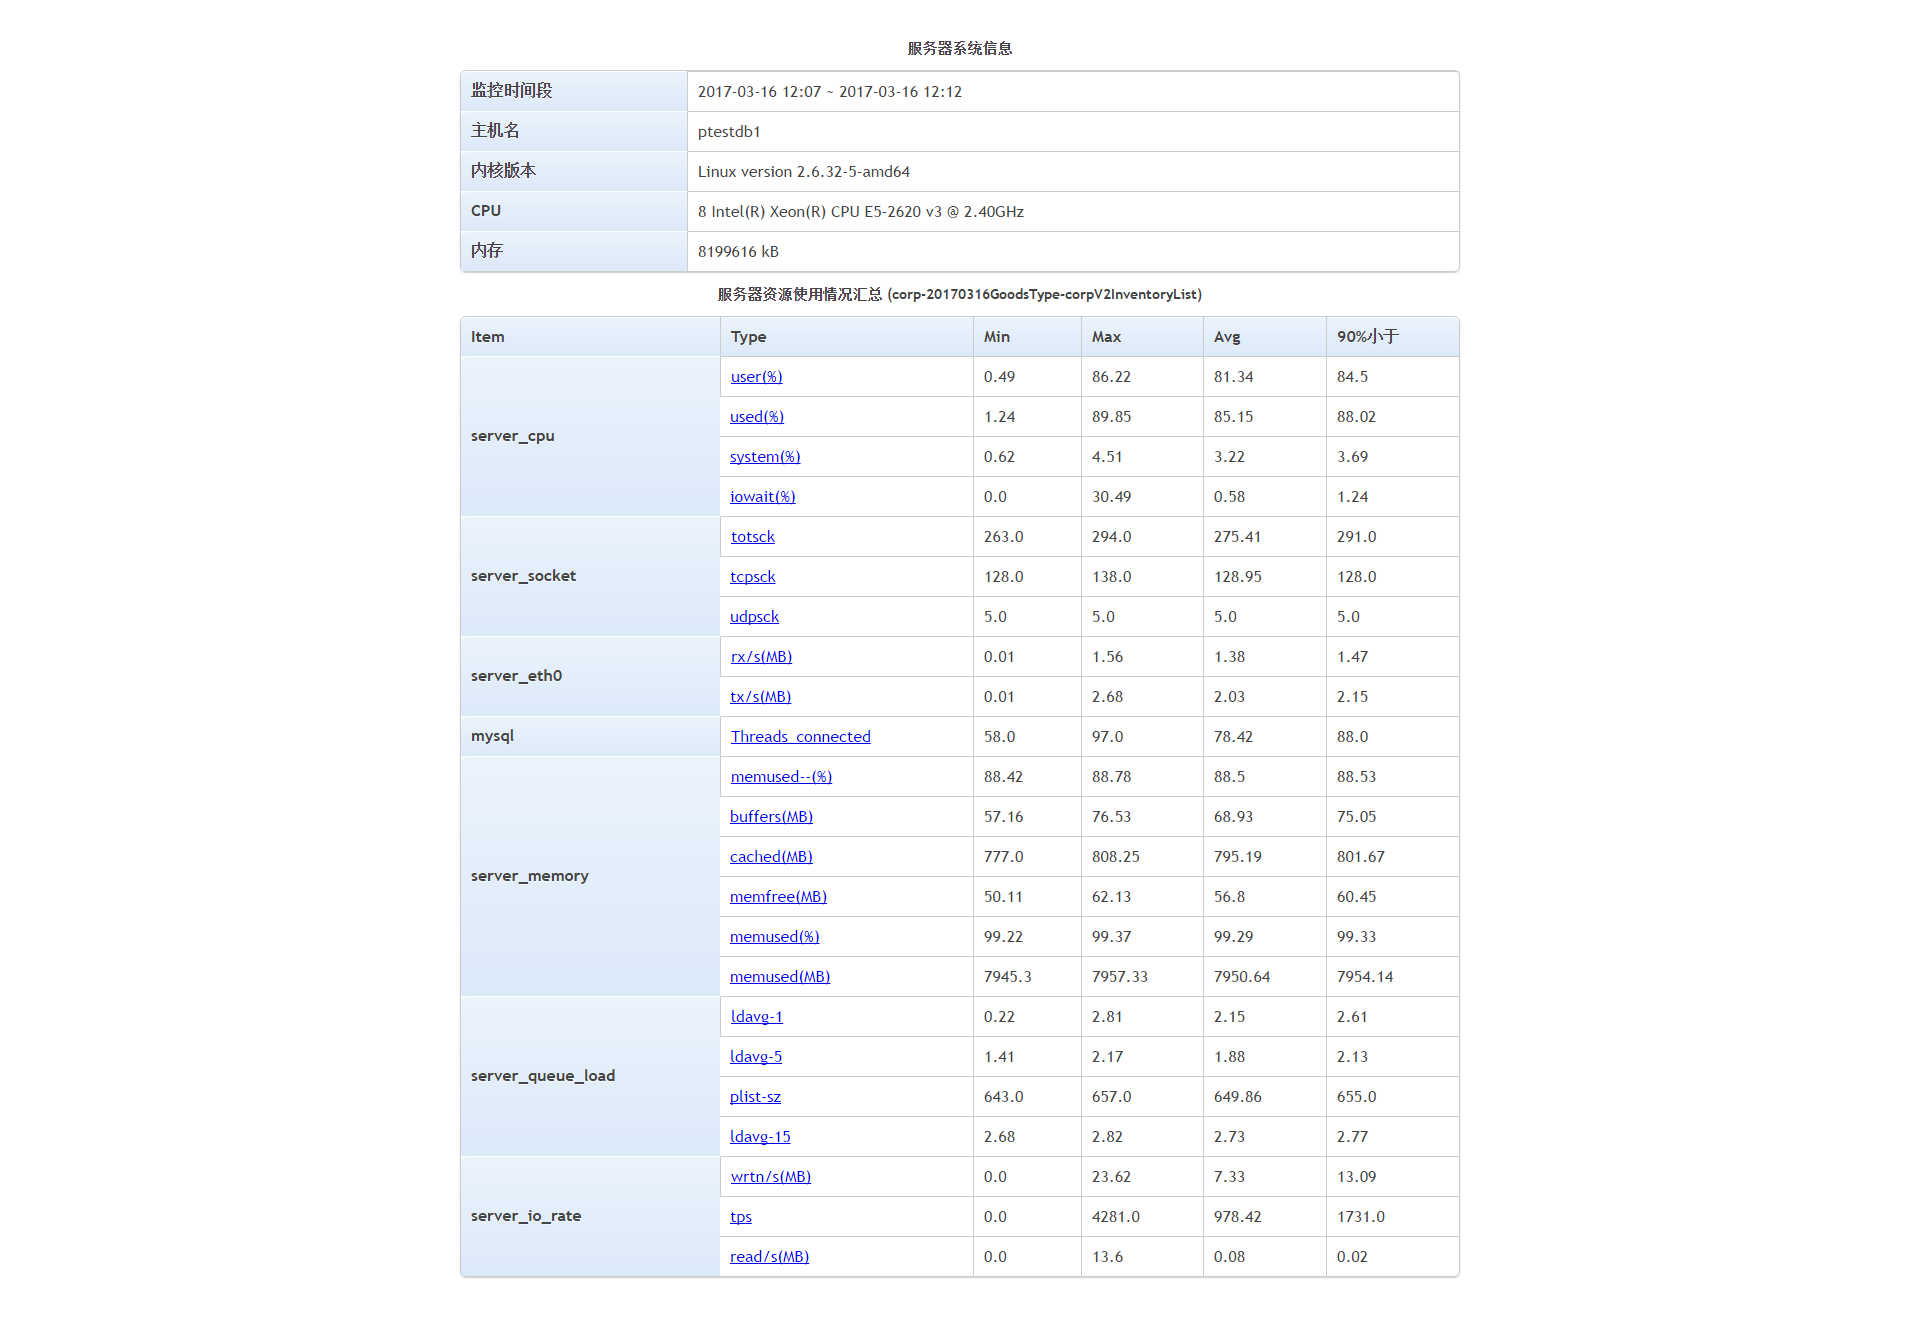Select the tcpsck link
Viewport: 1920px width, 1317px height.
tap(752, 577)
